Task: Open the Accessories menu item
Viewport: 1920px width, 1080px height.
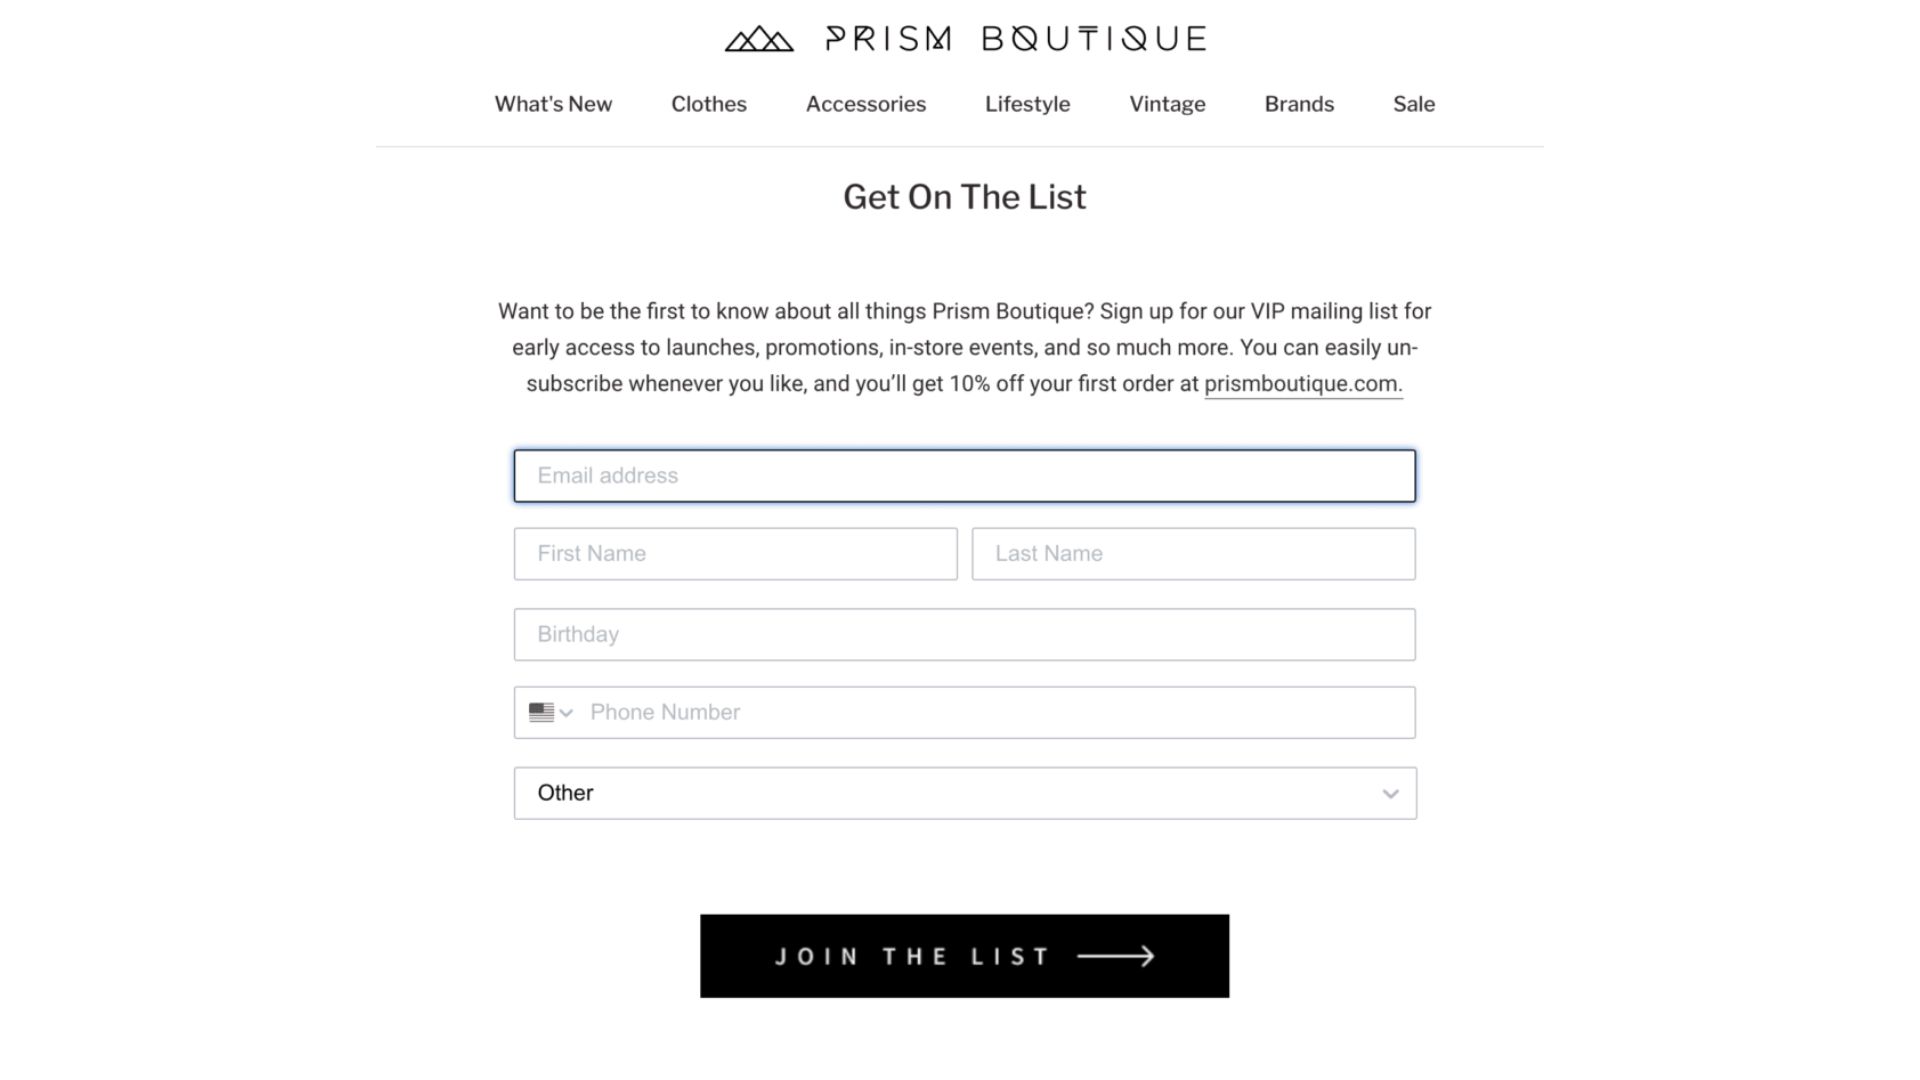Action: coord(866,104)
